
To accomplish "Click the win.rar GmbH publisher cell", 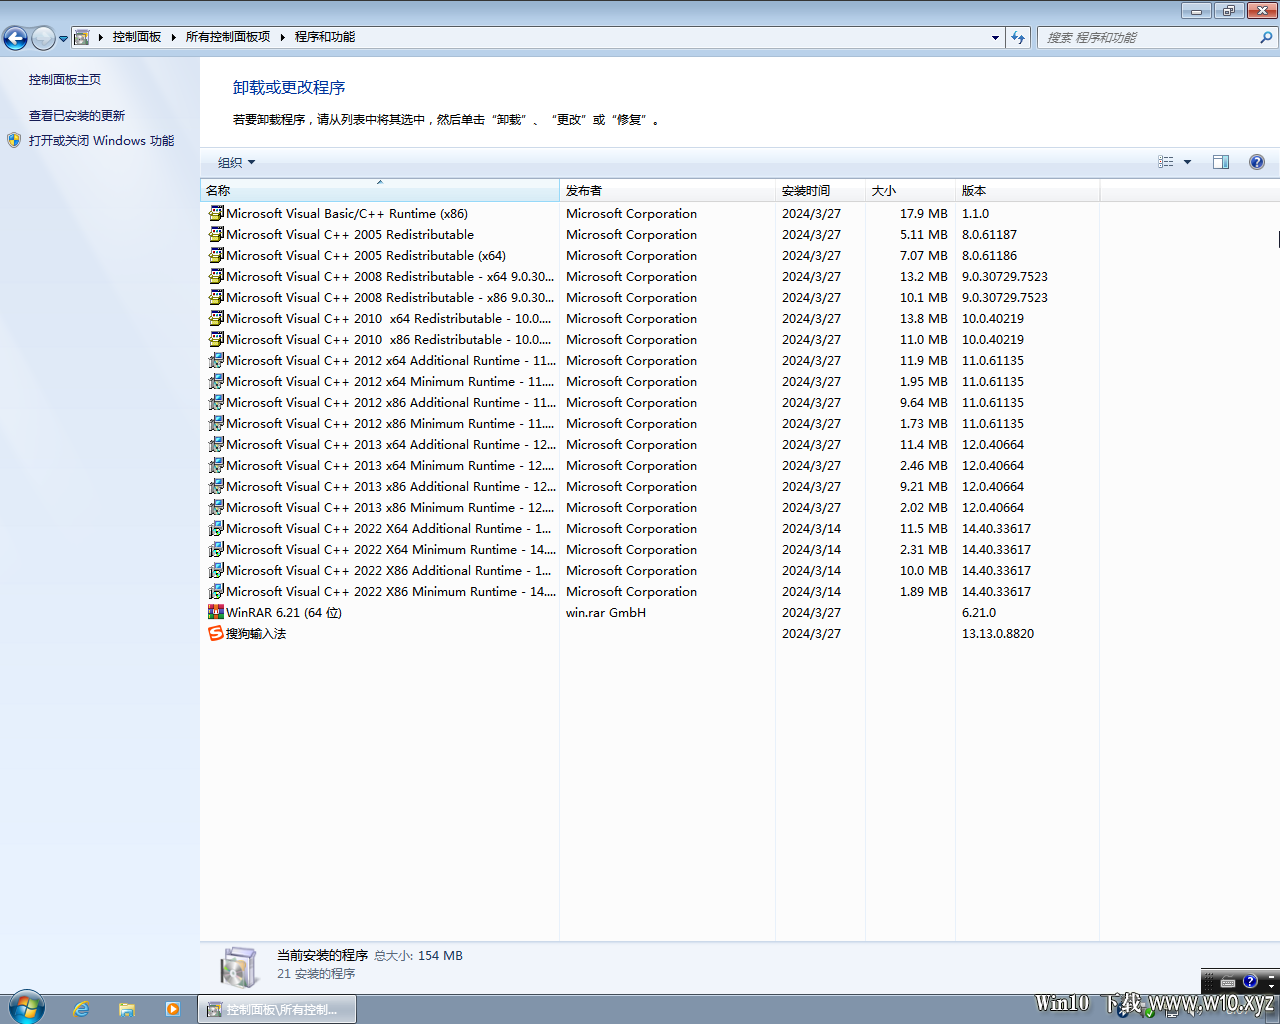I will point(606,612).
